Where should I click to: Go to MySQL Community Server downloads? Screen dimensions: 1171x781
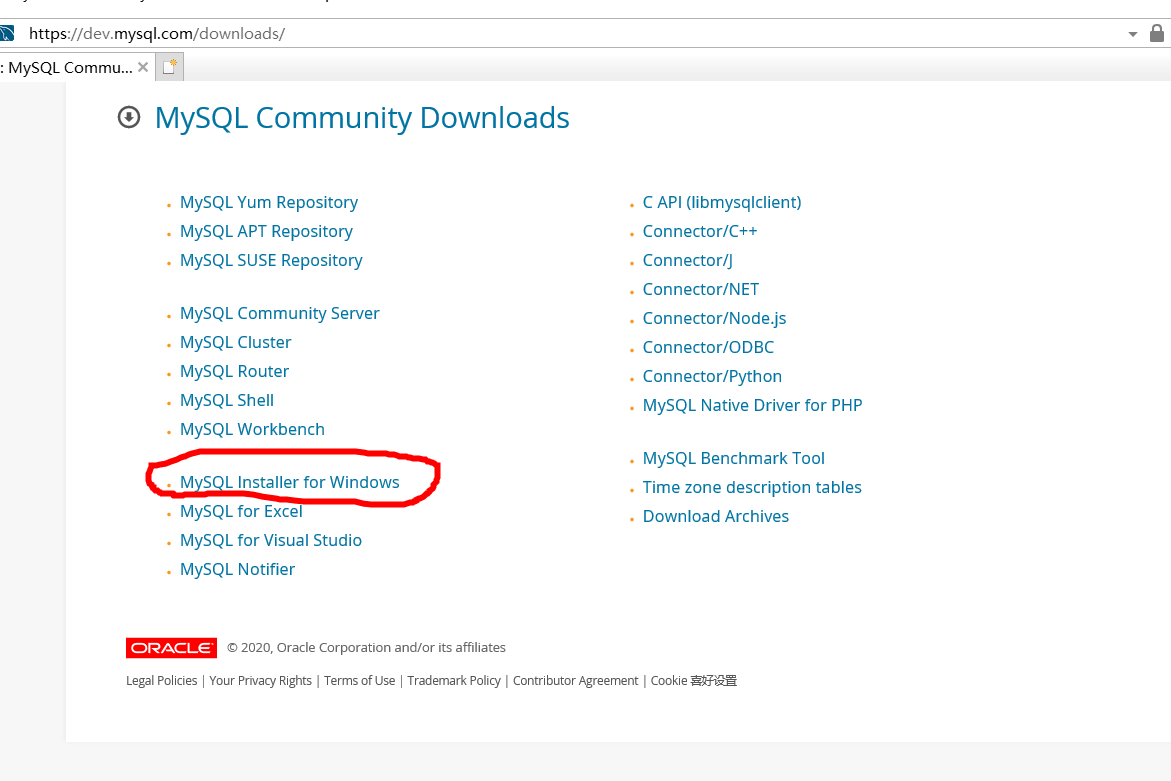[x=279, y=314]
